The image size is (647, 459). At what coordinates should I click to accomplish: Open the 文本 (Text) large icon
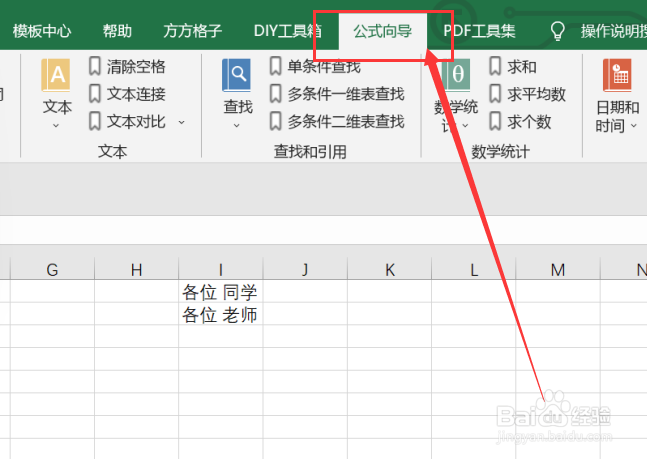tap(56, 75)
